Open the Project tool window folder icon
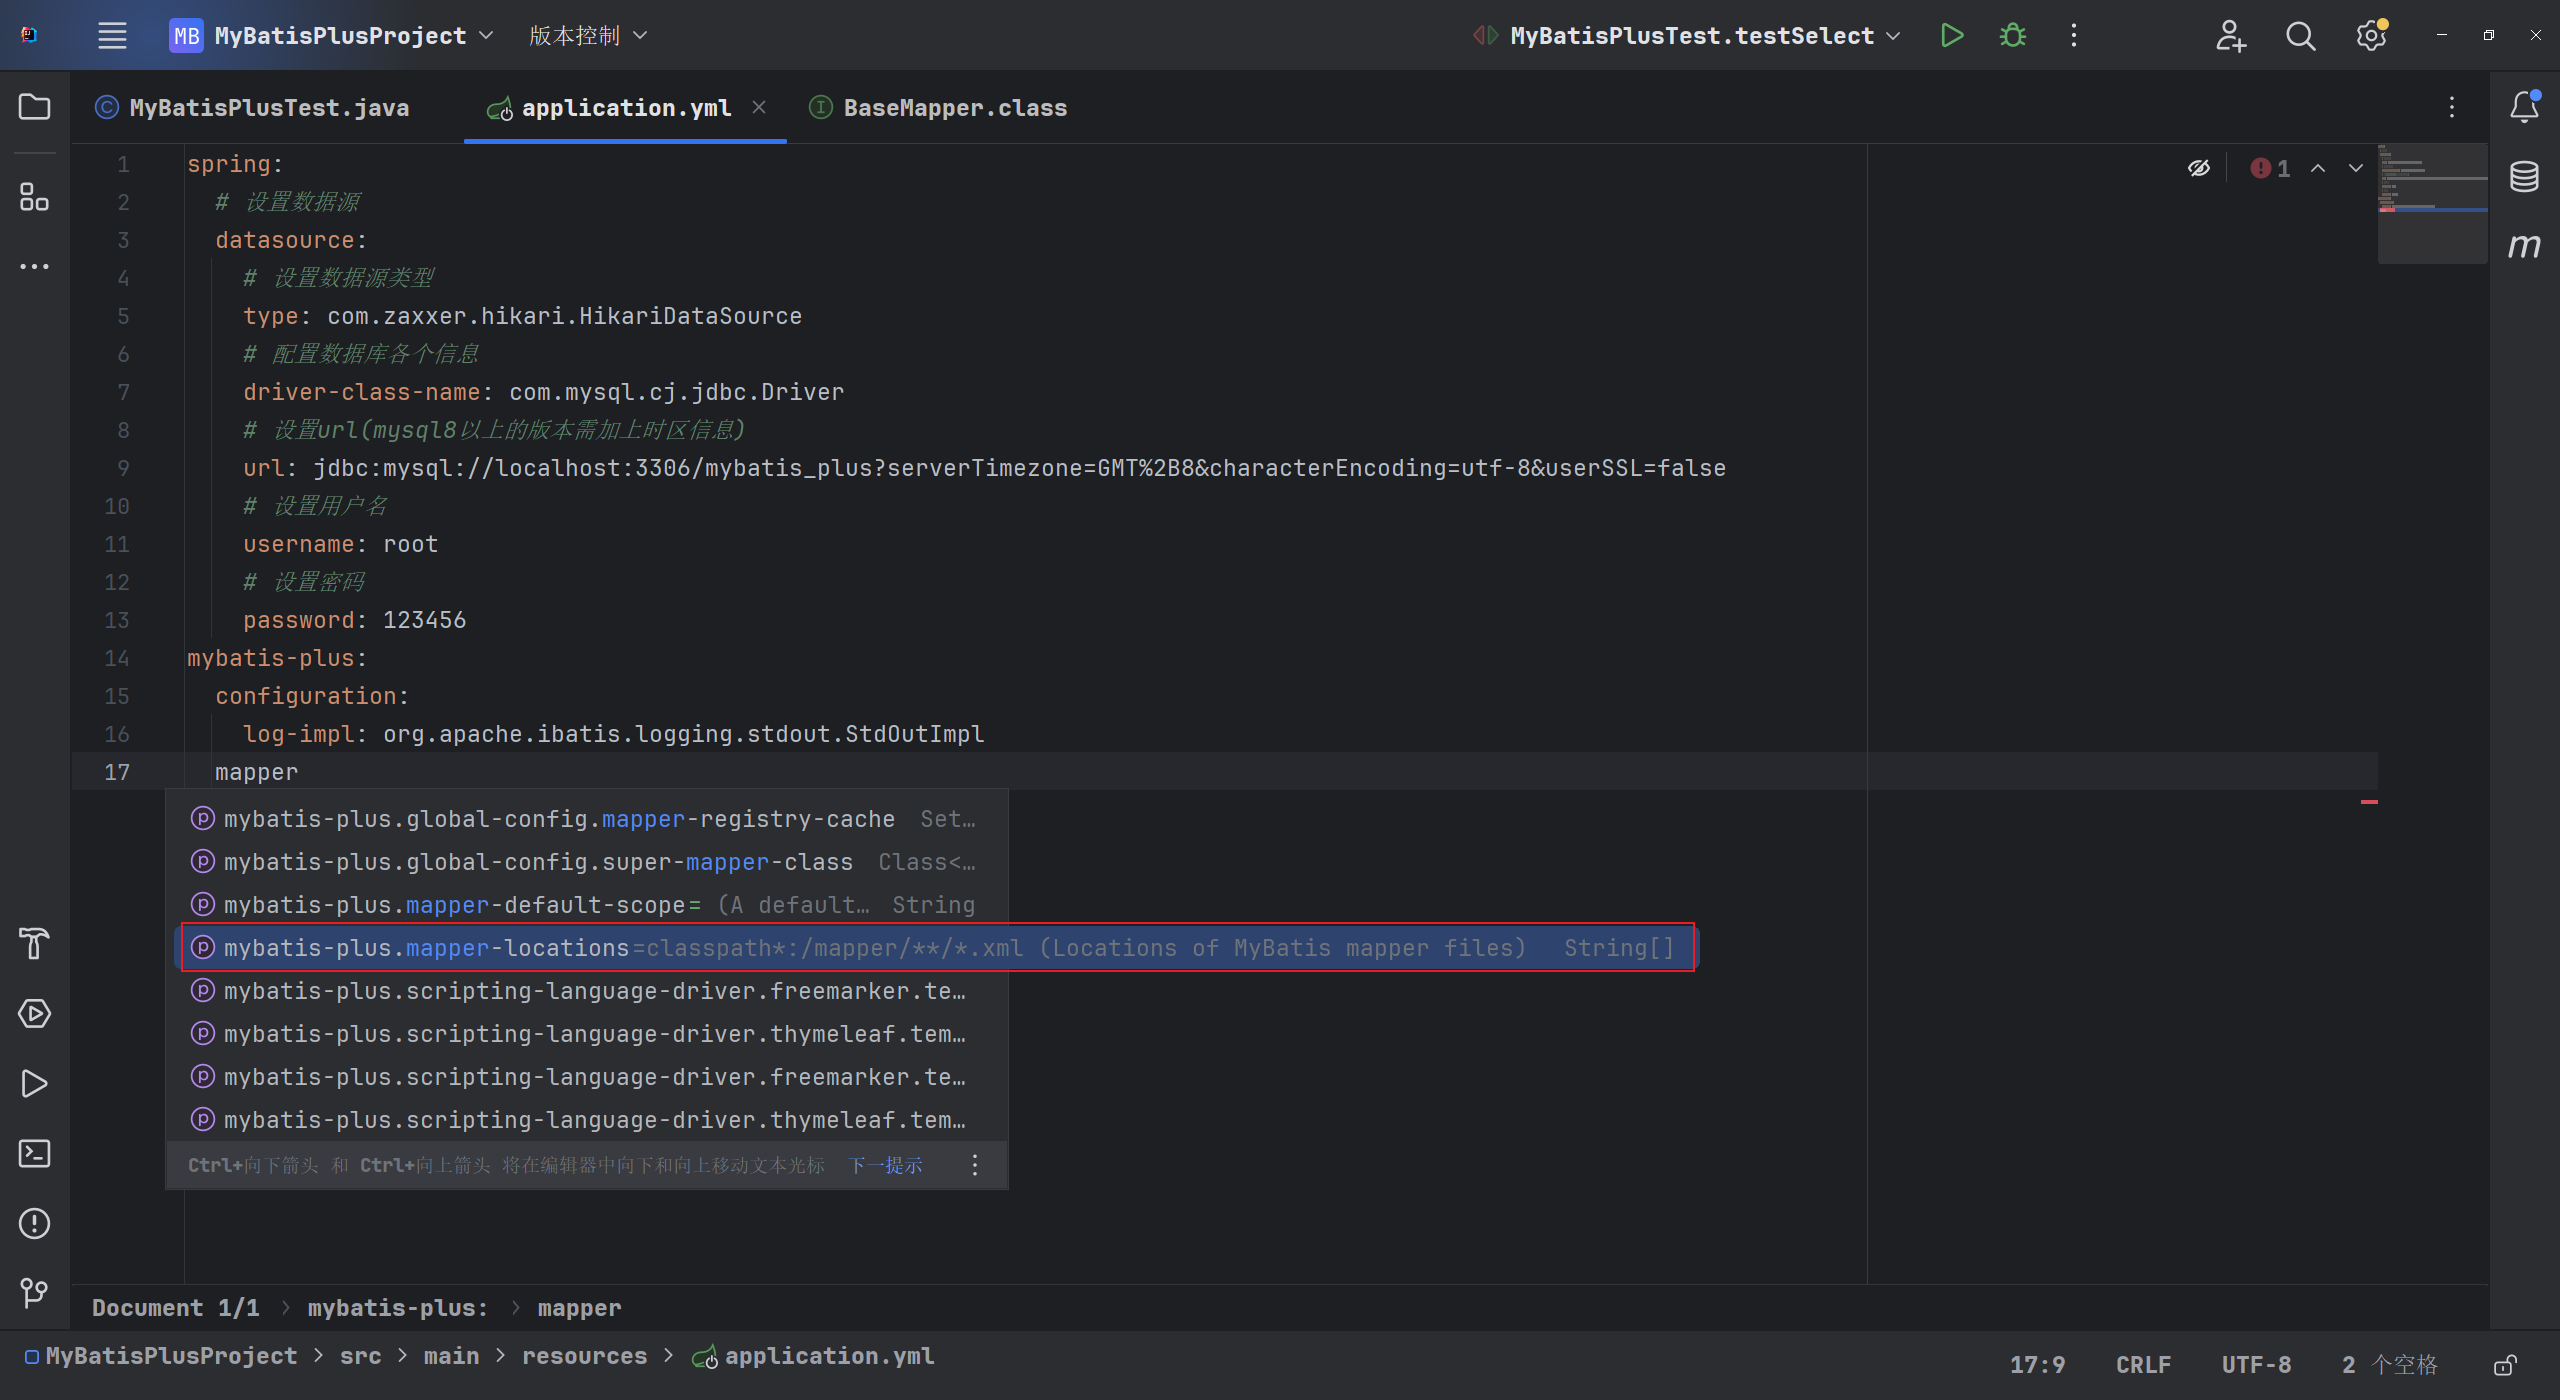 [35, 107]
